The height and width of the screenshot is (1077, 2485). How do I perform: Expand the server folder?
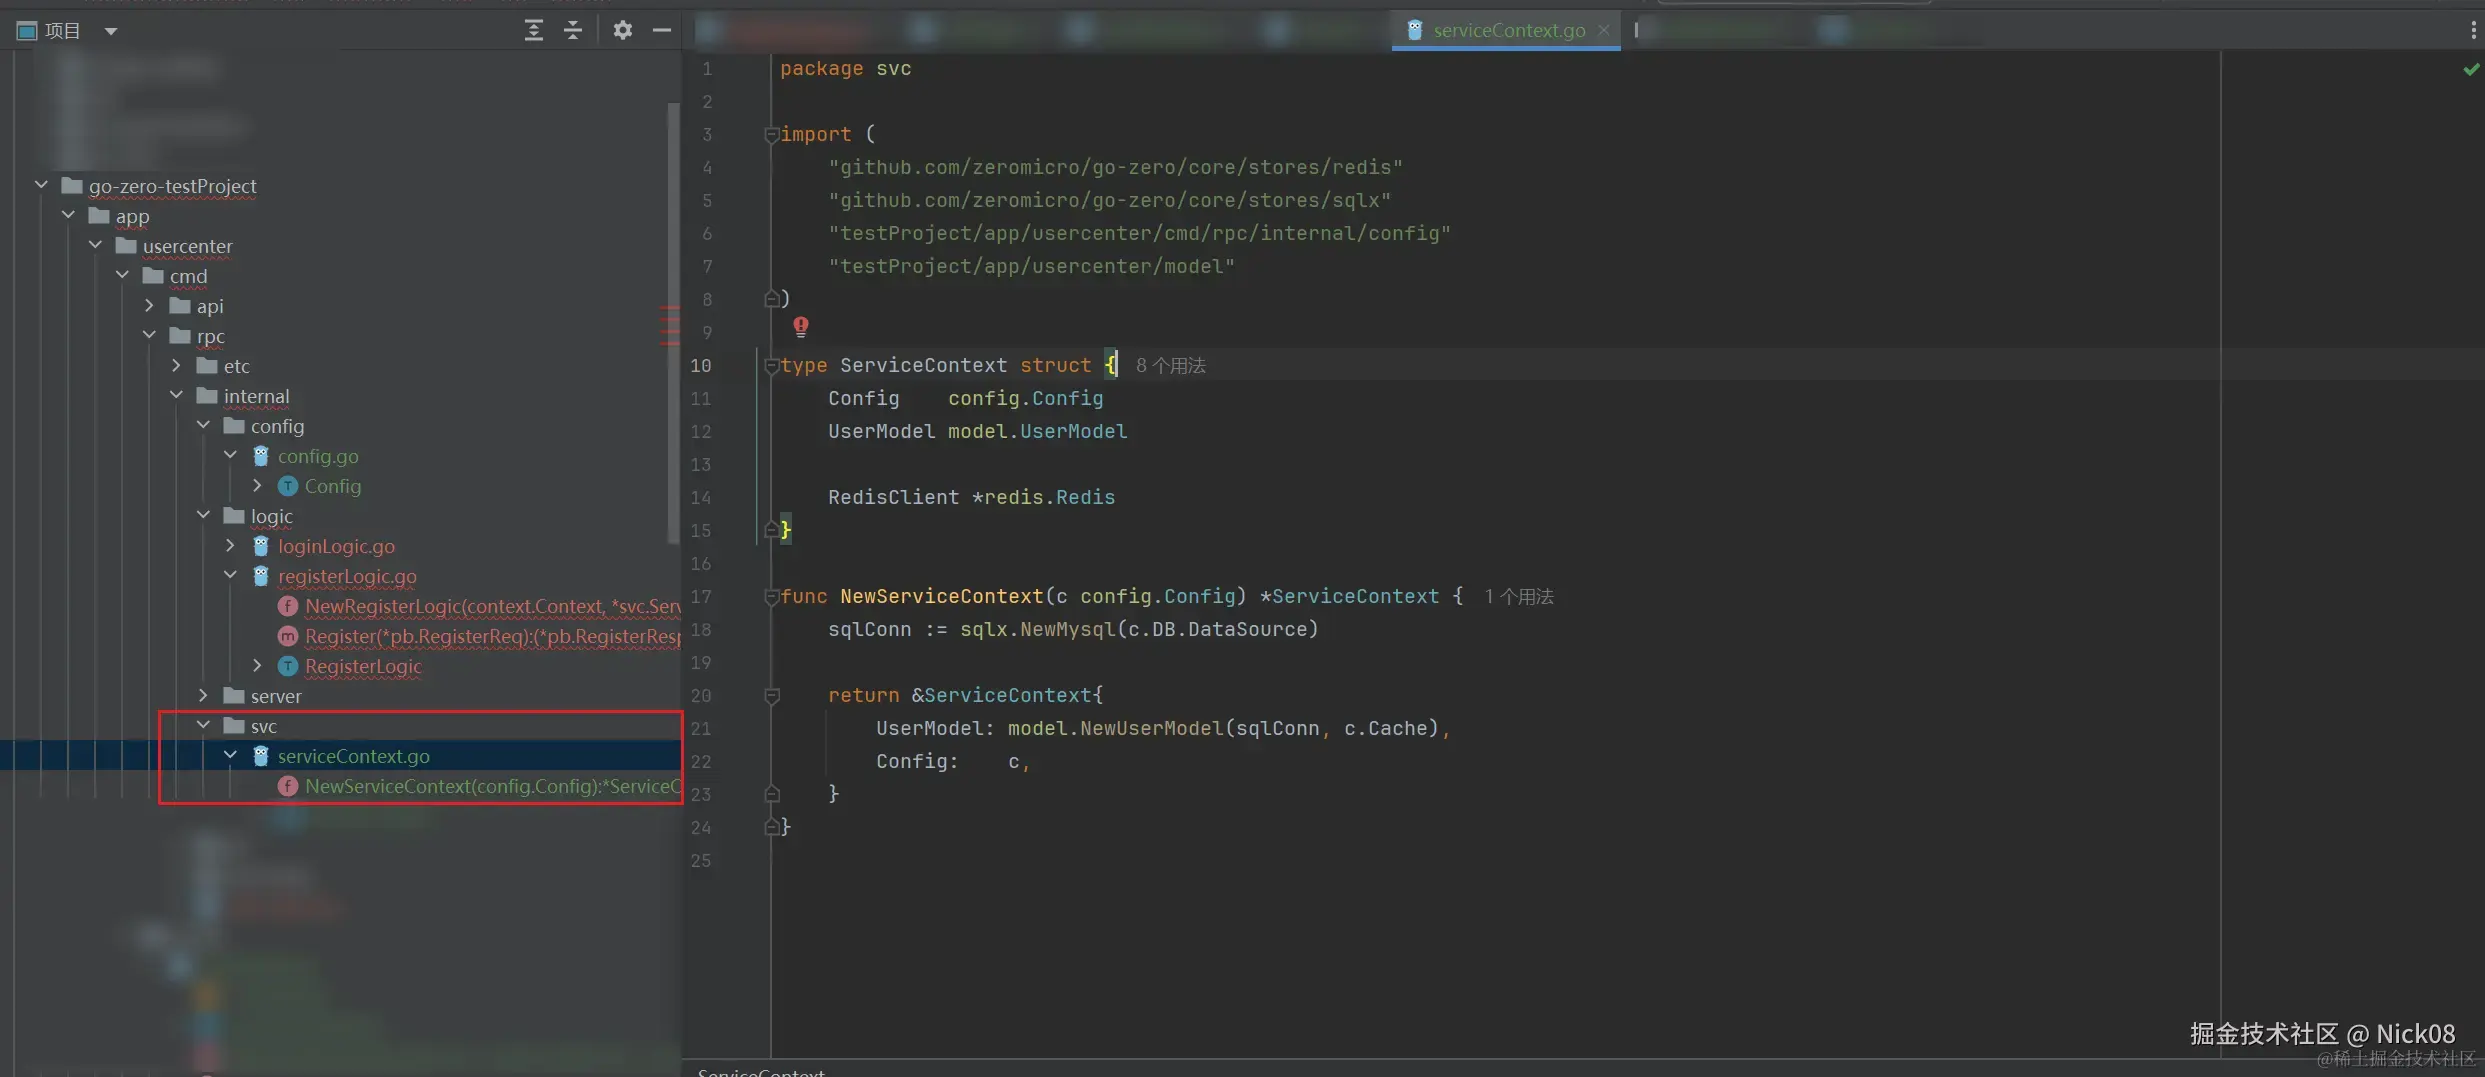(x=203, y=696)
